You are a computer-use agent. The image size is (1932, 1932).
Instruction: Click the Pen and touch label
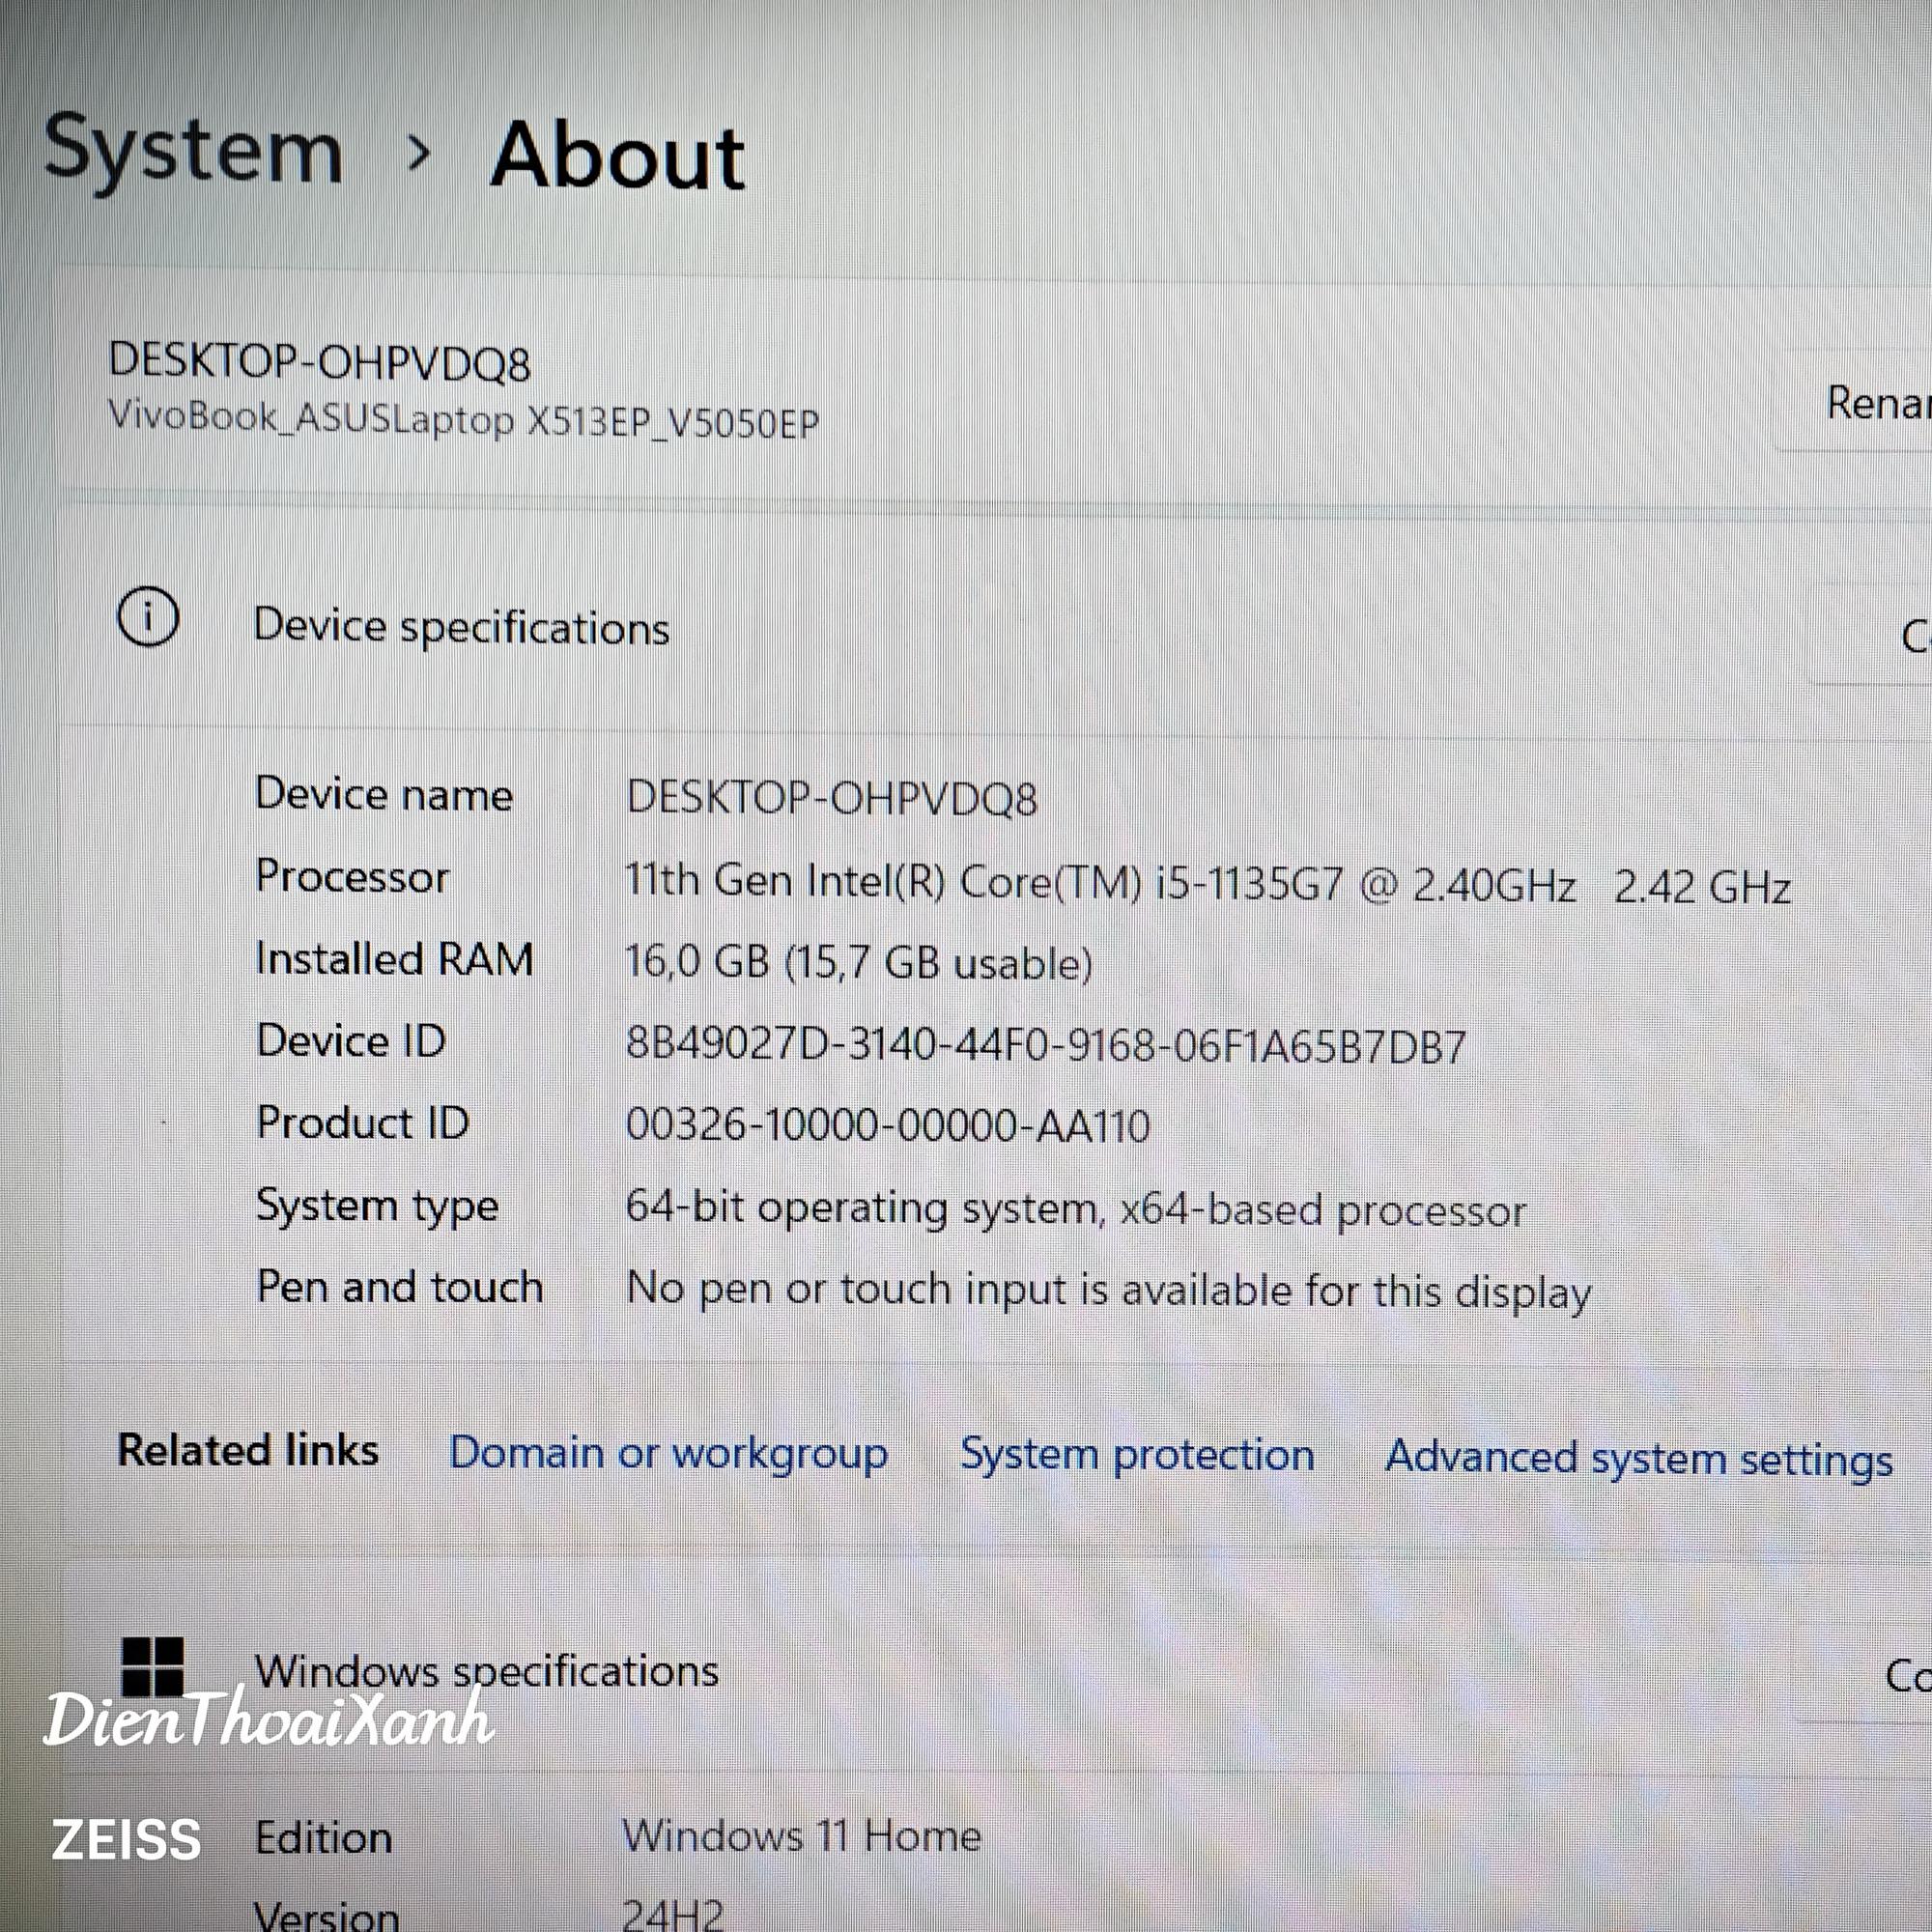point(400,1287)
